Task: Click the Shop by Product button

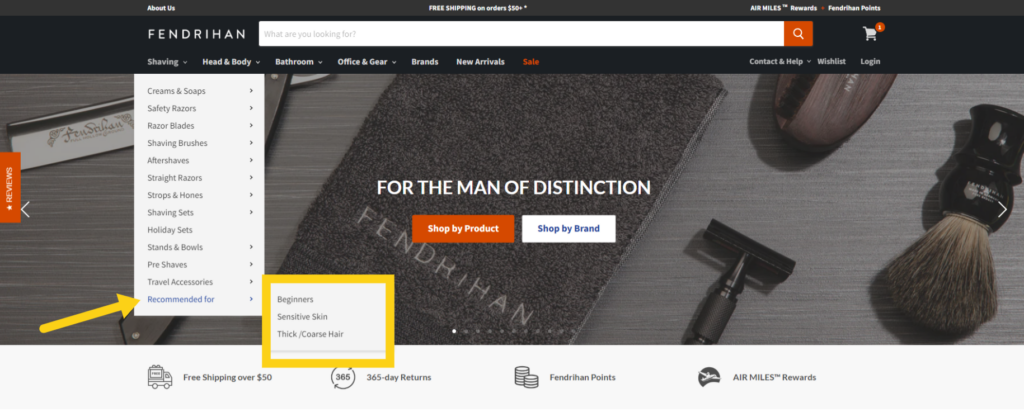Action: (x=463, y=228)
